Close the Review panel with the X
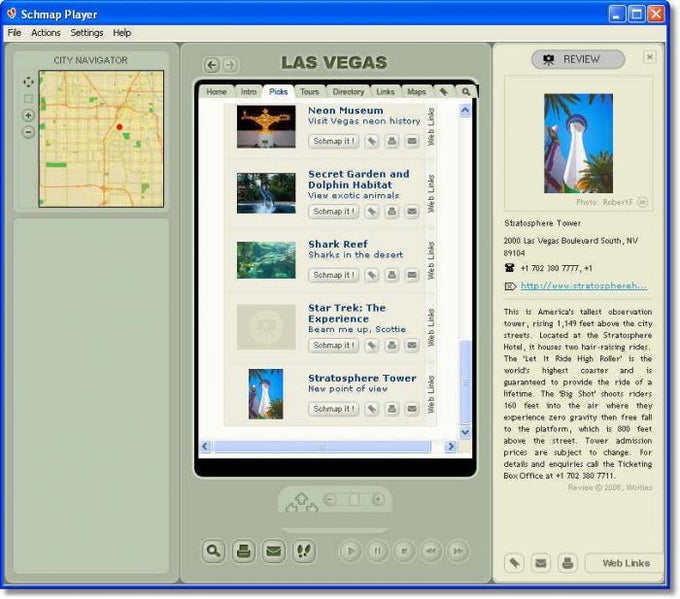Image resolution: width=680 pixels, height=599 pixels. 649,57
